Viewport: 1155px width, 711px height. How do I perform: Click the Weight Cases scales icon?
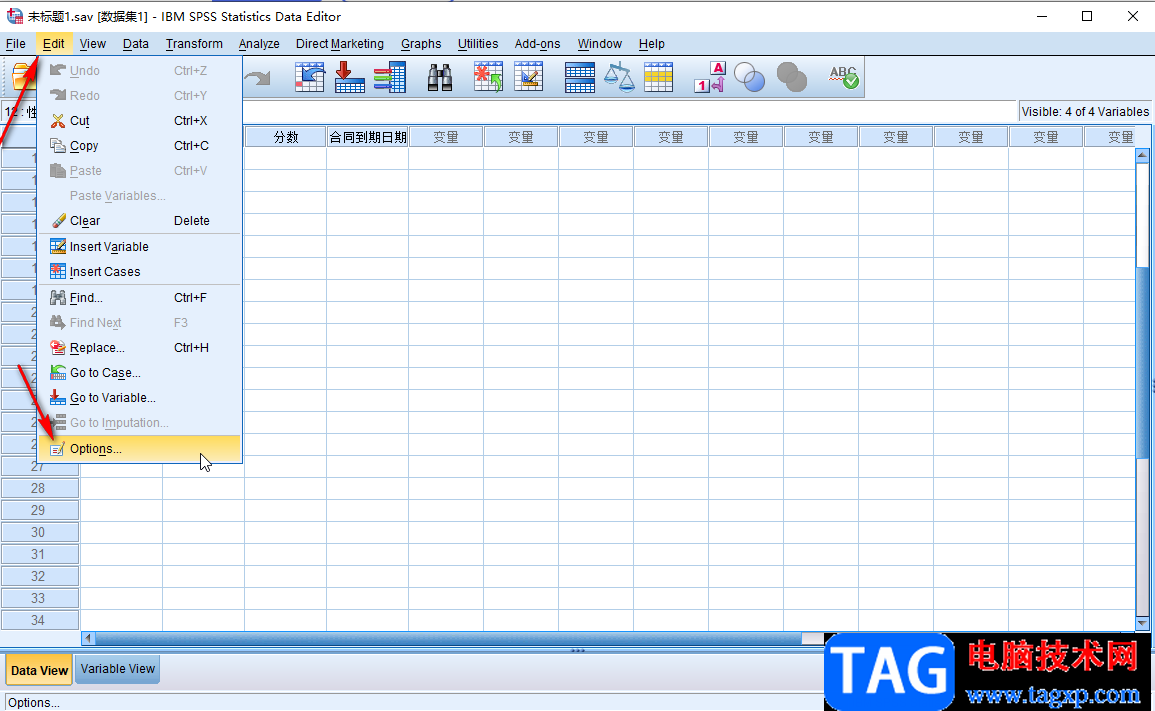pyautogui.click(x=619, y=77)
